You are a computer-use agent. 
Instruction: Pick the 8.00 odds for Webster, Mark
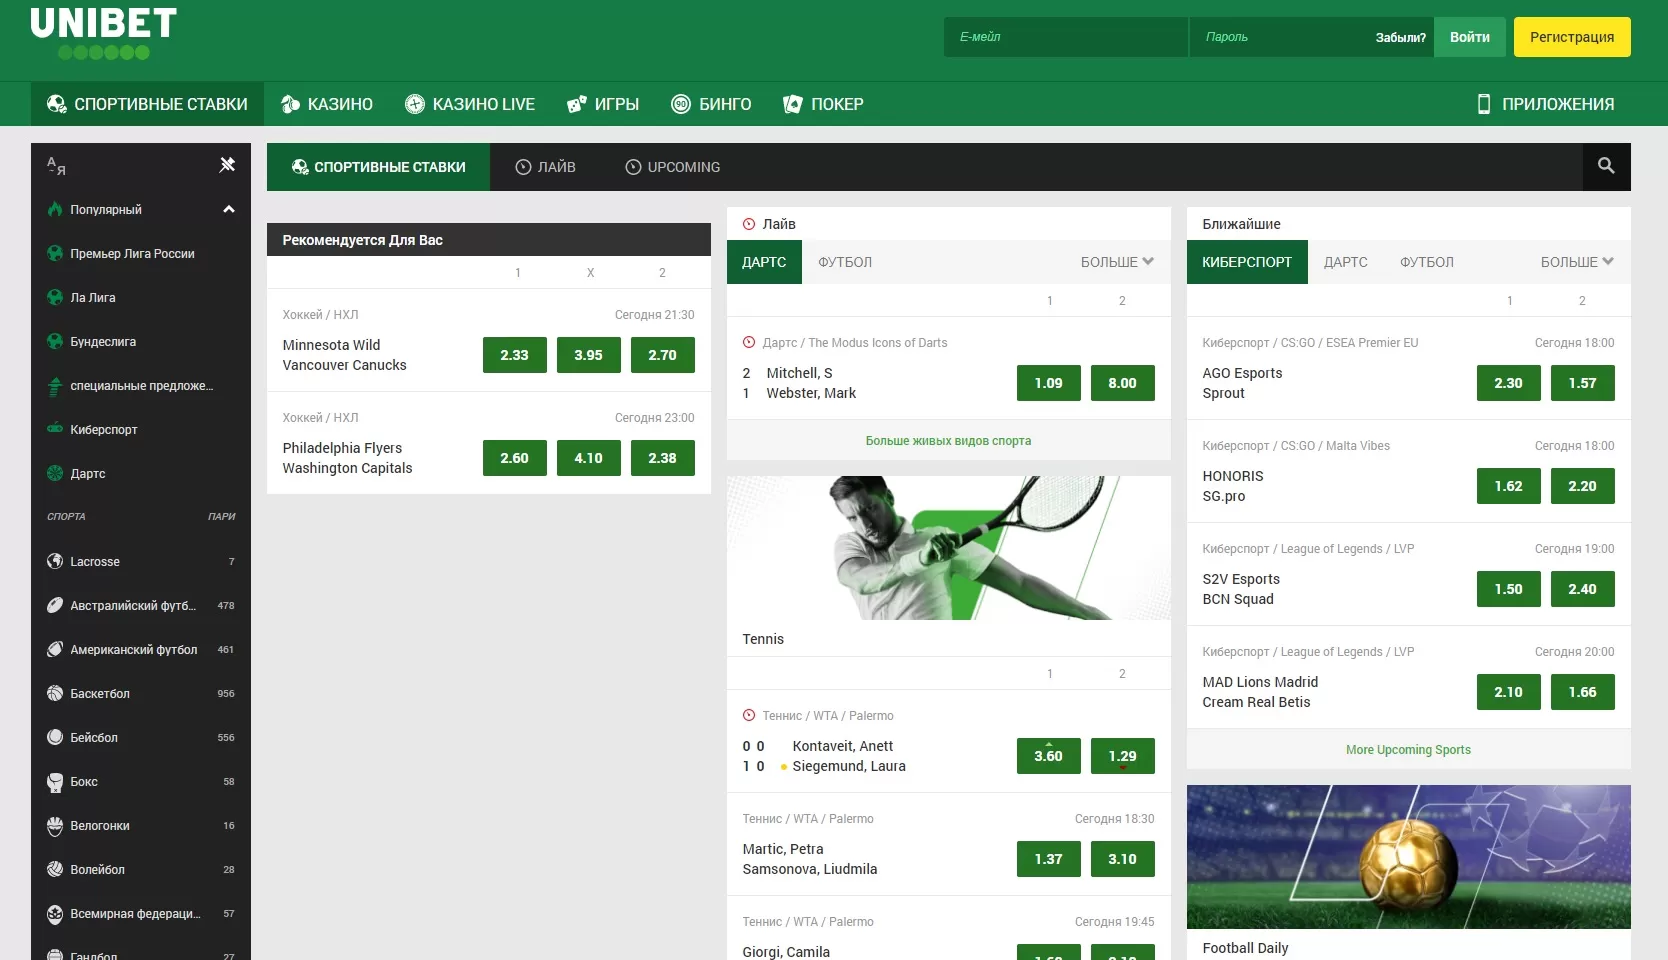click(x=1122, y=383)
